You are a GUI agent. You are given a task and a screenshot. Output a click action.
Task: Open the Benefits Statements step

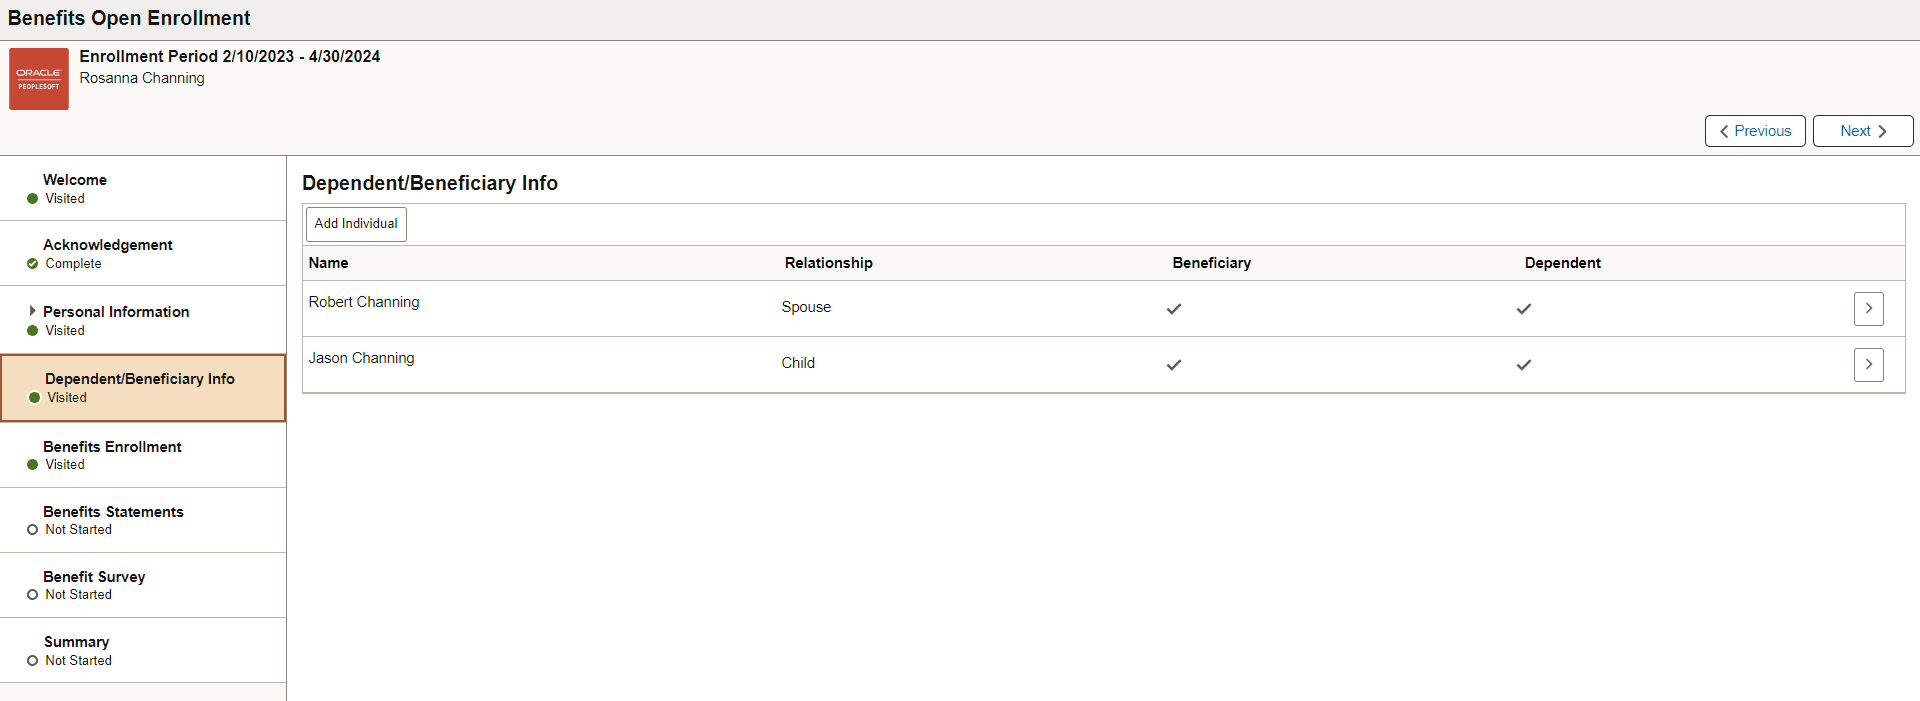click(143, 520)
